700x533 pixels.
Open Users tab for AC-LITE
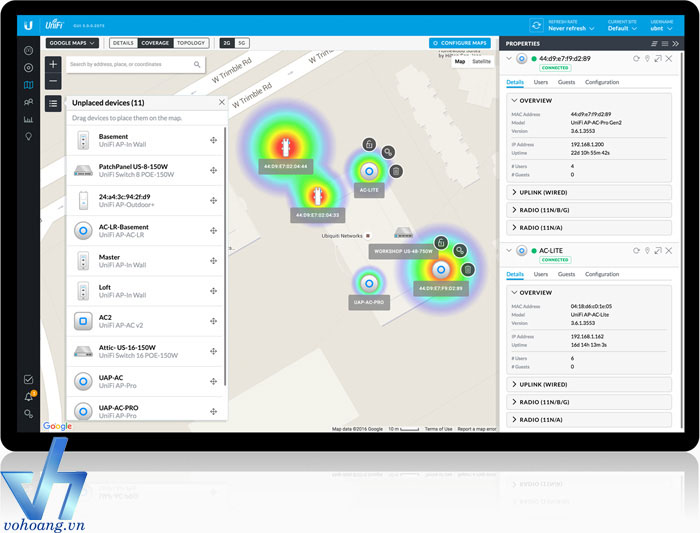(x=541, y=274)
